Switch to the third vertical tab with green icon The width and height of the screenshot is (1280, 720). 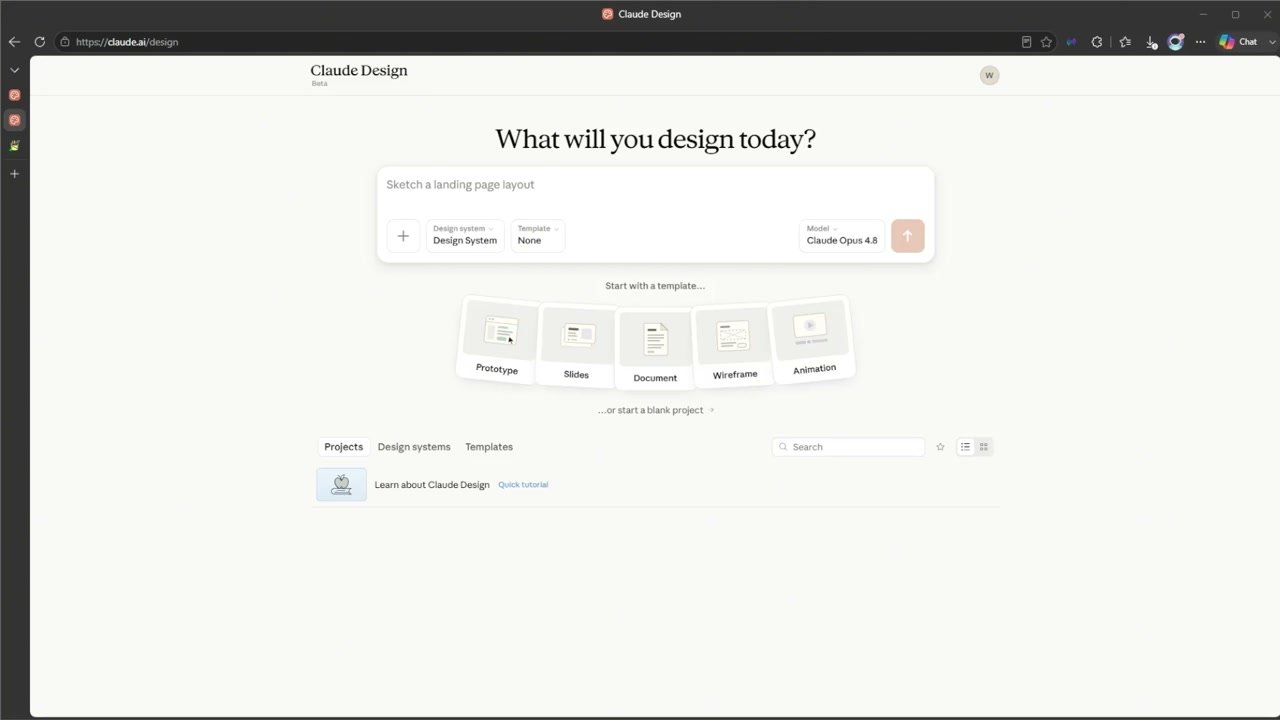[x=14, y=146]
